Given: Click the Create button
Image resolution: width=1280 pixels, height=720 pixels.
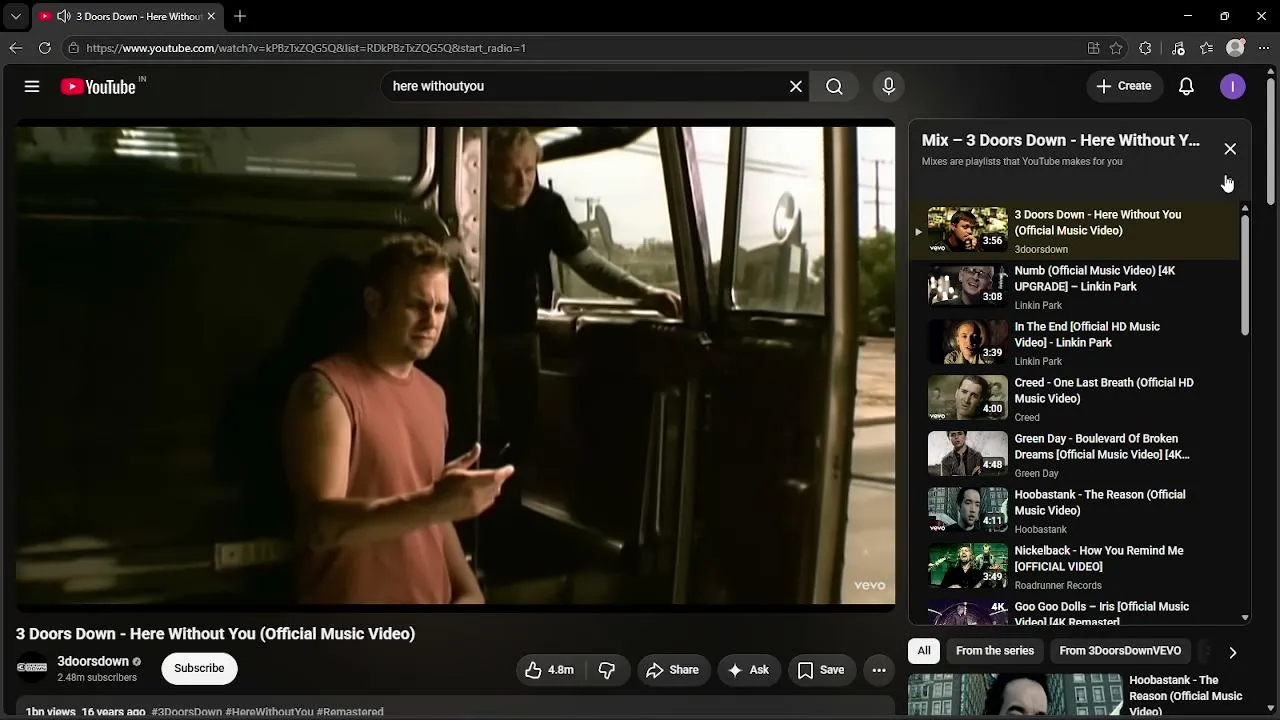Looking at the screenshot, I should (x=1124, y=86).
